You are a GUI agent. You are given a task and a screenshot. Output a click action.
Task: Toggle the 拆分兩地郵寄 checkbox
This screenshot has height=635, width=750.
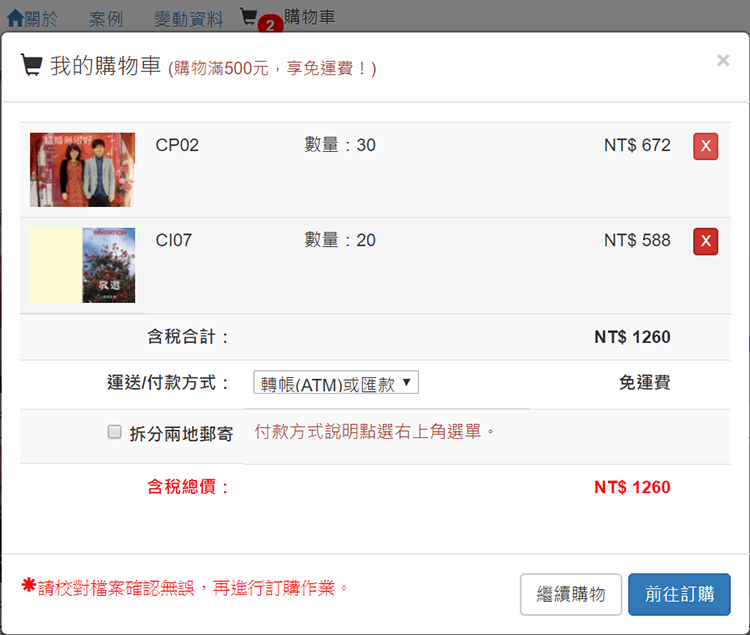click(x=115, y=433)
